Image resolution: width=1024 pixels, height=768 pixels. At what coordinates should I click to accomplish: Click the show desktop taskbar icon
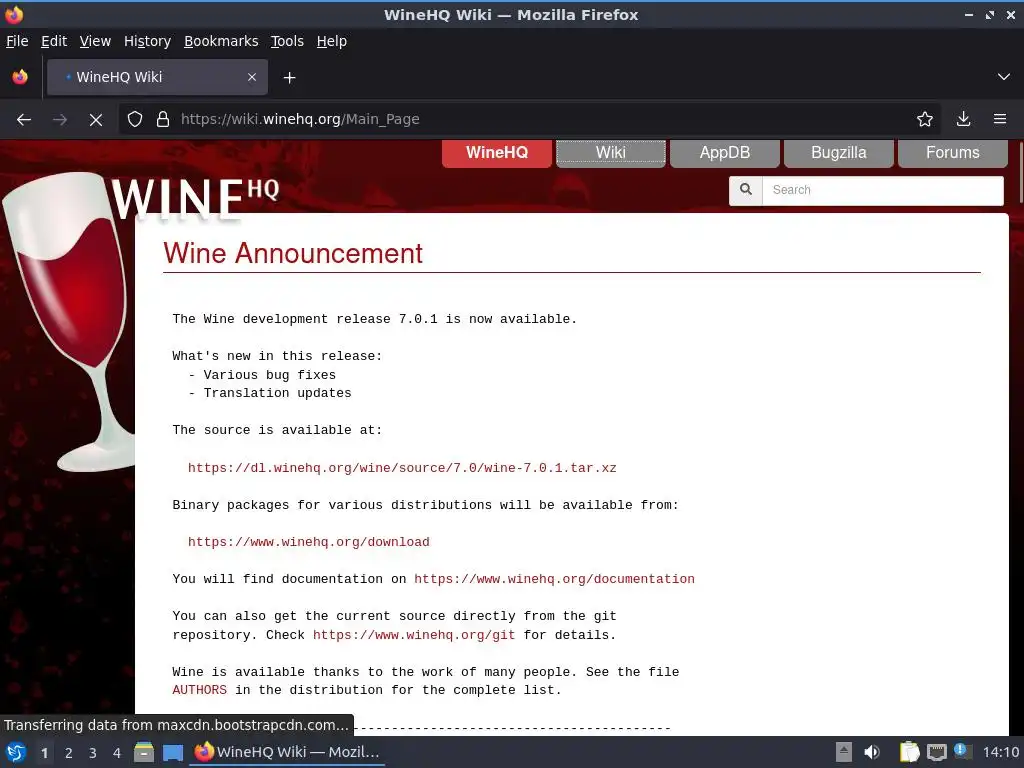point(173,752)
